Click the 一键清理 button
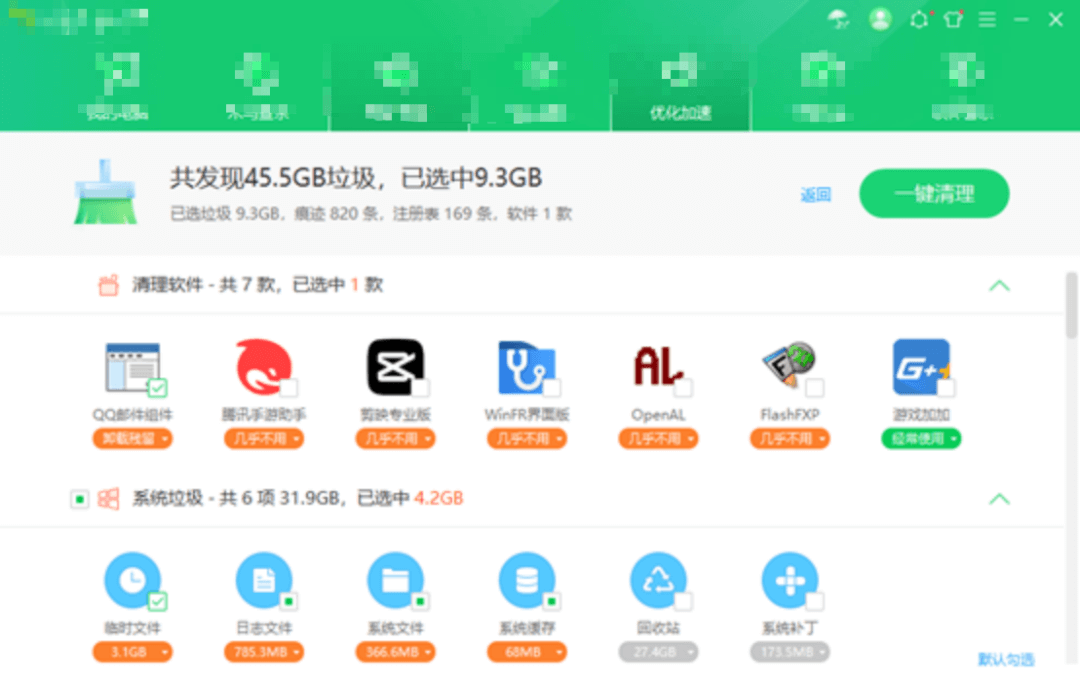This screenshot has width=1080, height=680. pos(933,194)
